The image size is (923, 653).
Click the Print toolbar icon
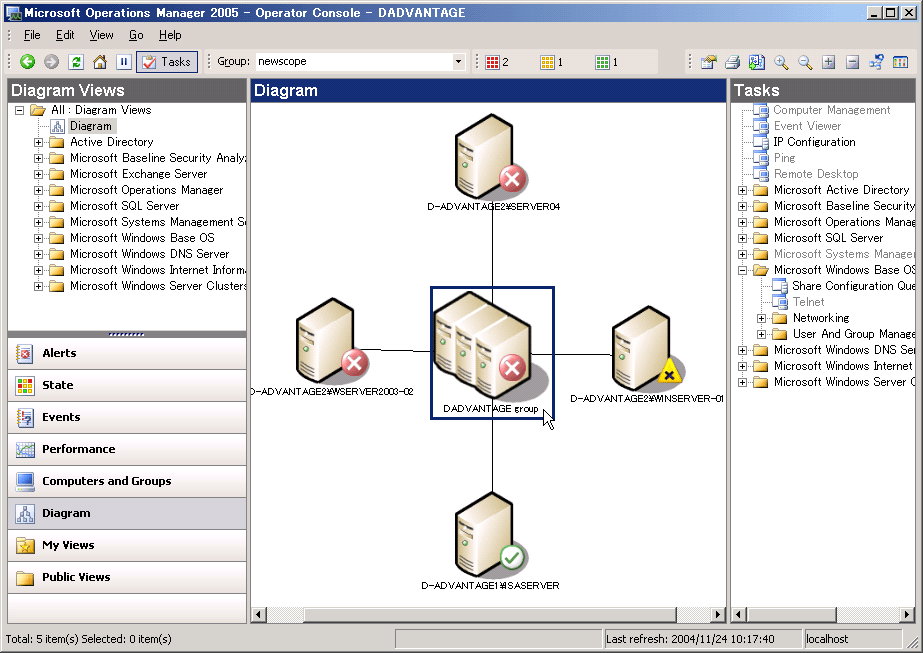tap(733, 62)
